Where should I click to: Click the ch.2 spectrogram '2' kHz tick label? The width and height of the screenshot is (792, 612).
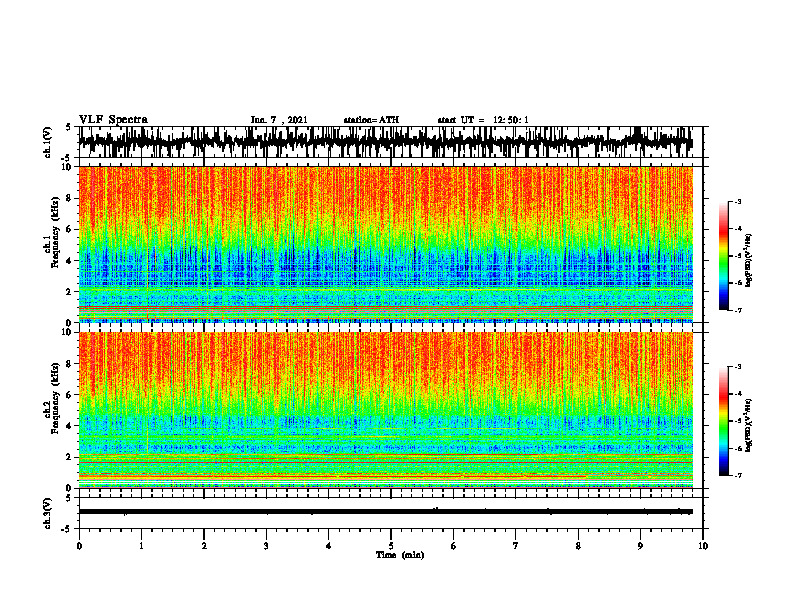pyautogui.click(x=70, y=457)
